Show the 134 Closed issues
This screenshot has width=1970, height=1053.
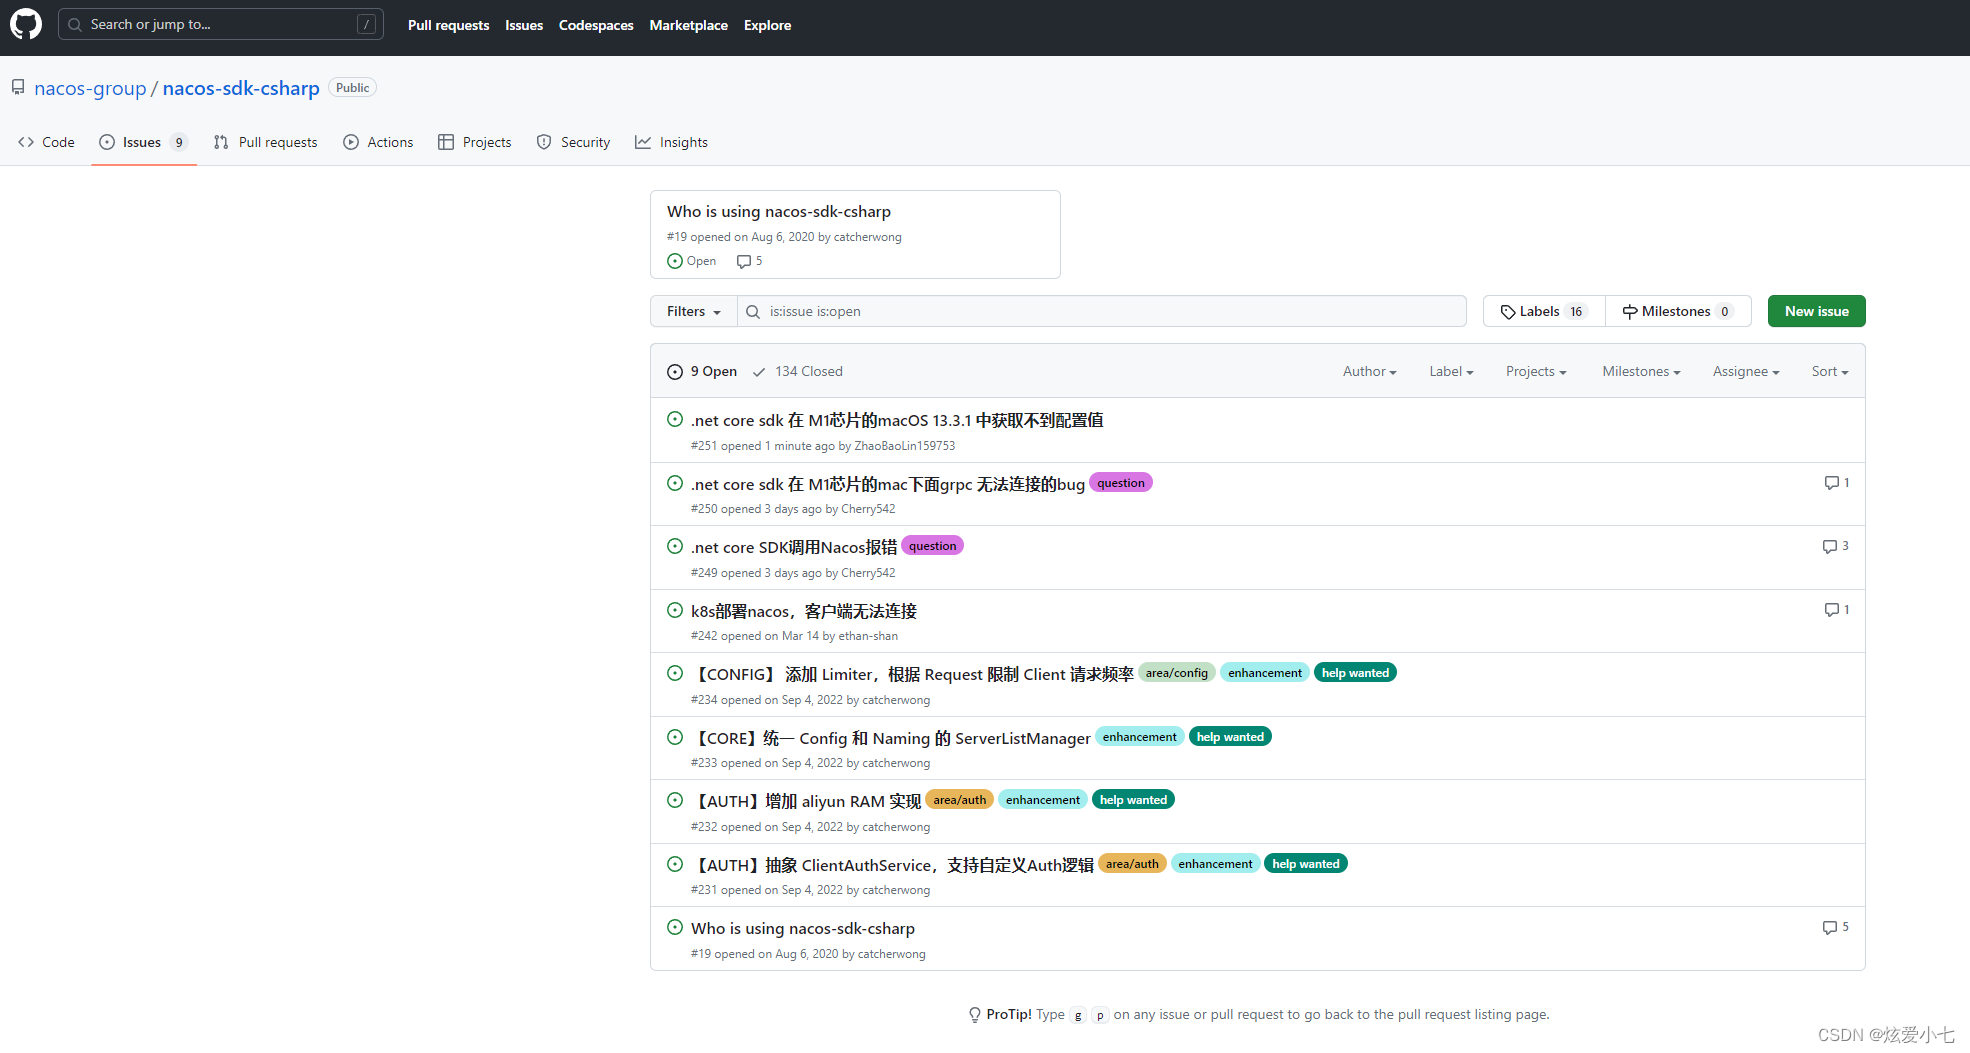coord(798,372)
